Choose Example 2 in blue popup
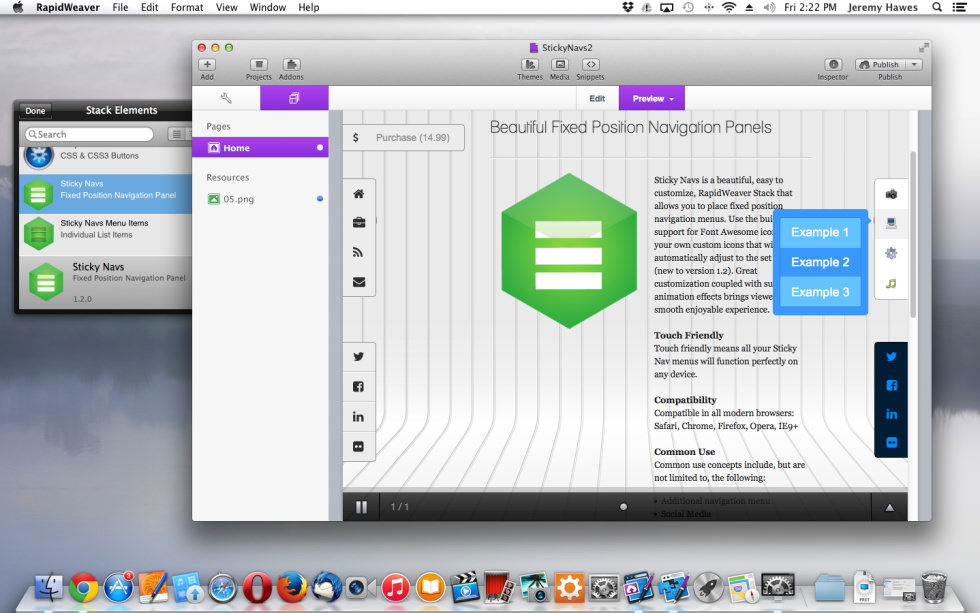Viewport: 980px width, 613px height. (x=820, y=262)
